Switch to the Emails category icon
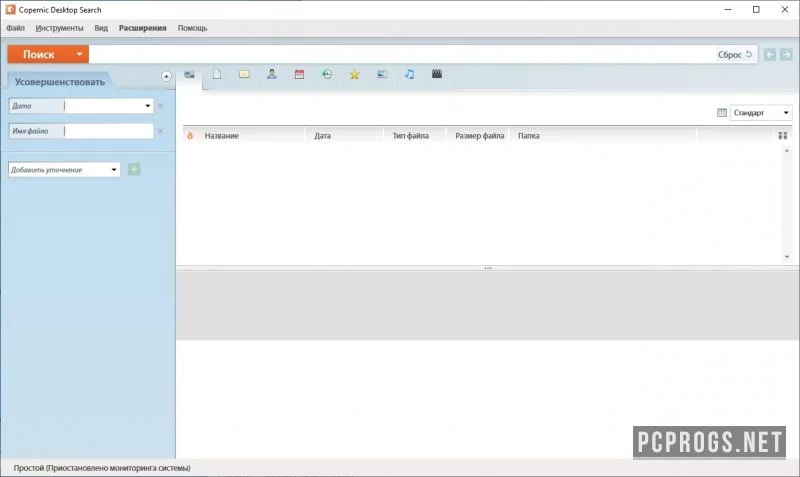Image resolution: width=800 pixels, height=477 pixels. click(x=244, y=74)
